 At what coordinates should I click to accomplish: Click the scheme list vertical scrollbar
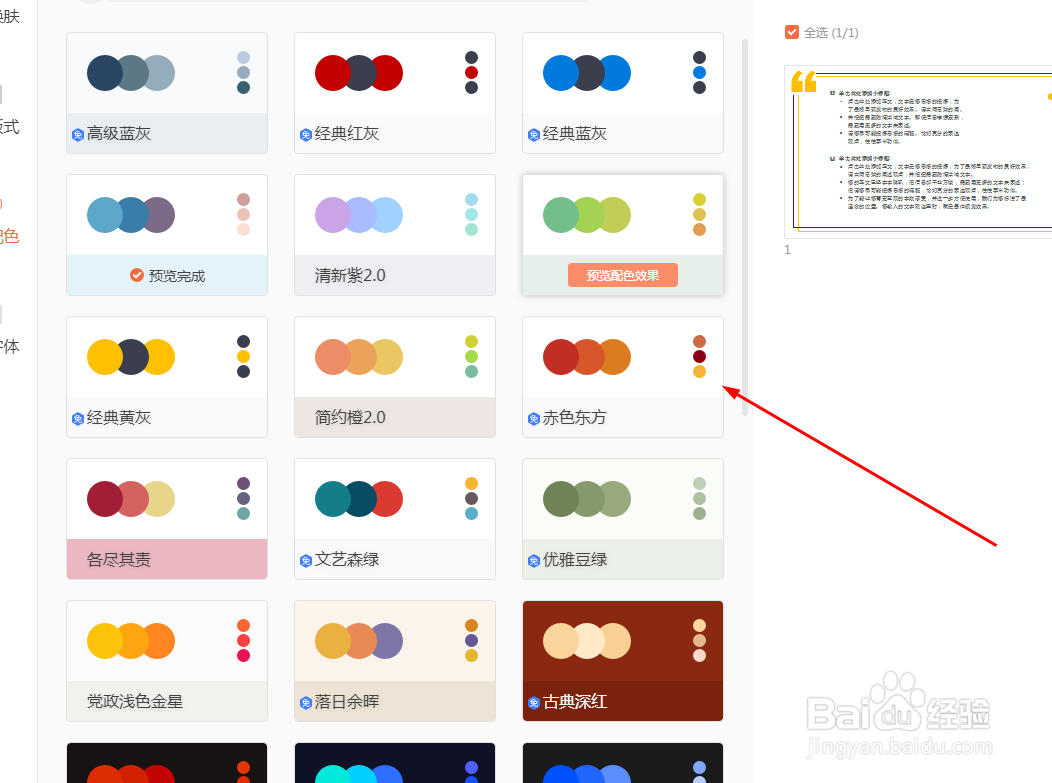(x=745, y=227)
